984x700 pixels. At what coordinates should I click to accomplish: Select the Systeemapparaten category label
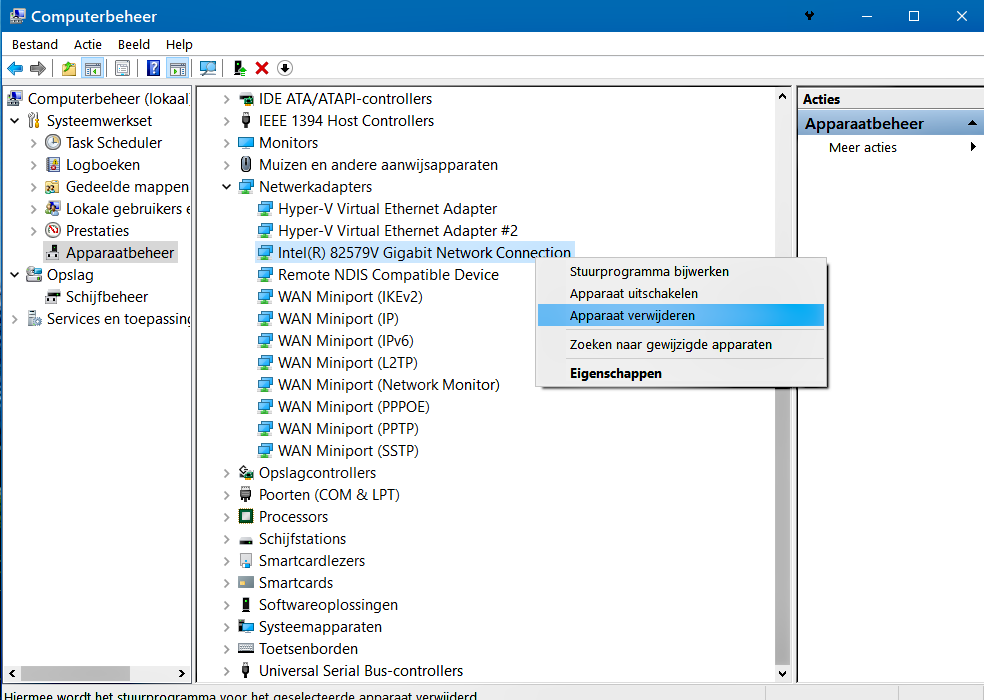(320, 627)
